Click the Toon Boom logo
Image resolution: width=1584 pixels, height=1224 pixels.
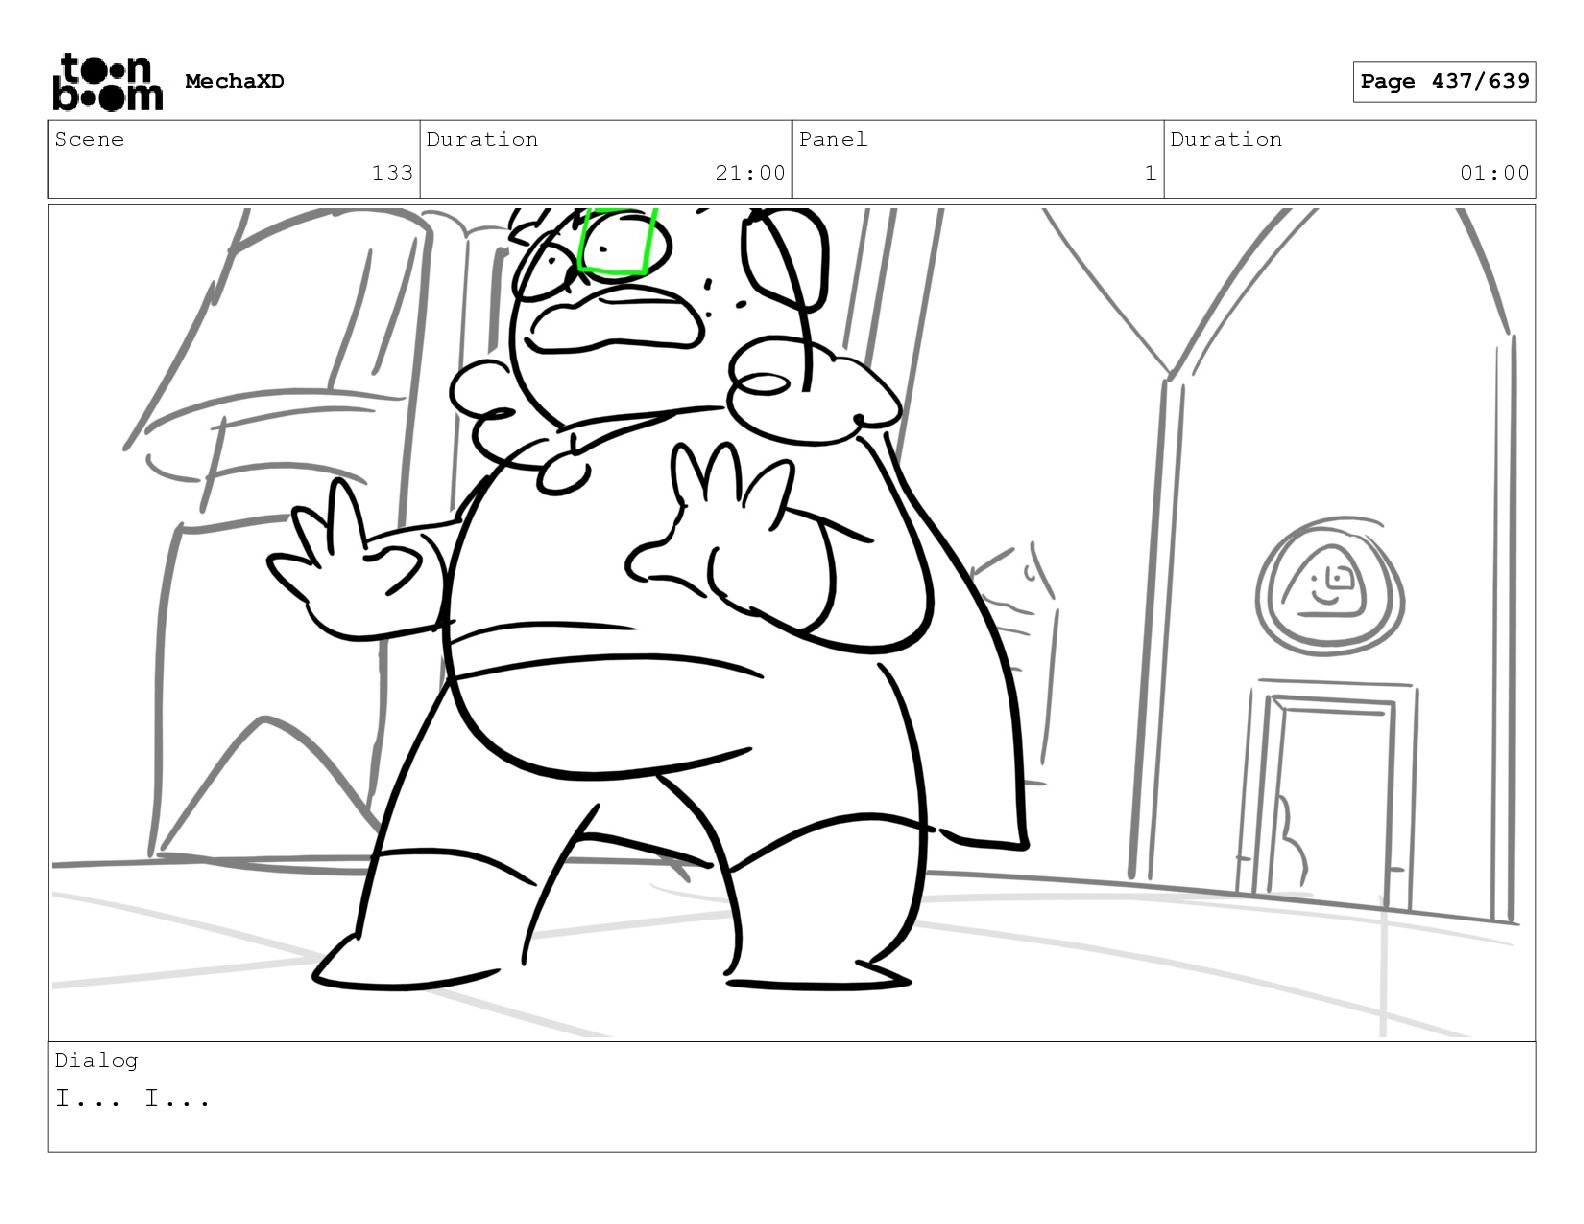(x=107, y=82)
